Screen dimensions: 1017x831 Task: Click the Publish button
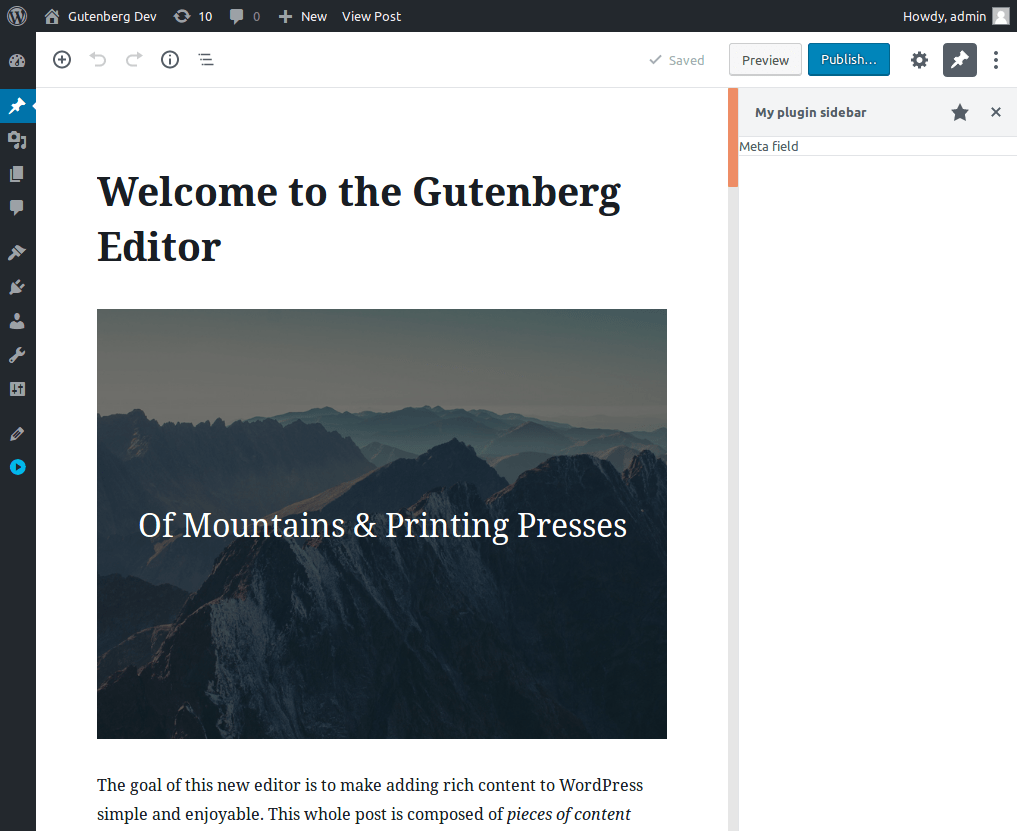848,59
